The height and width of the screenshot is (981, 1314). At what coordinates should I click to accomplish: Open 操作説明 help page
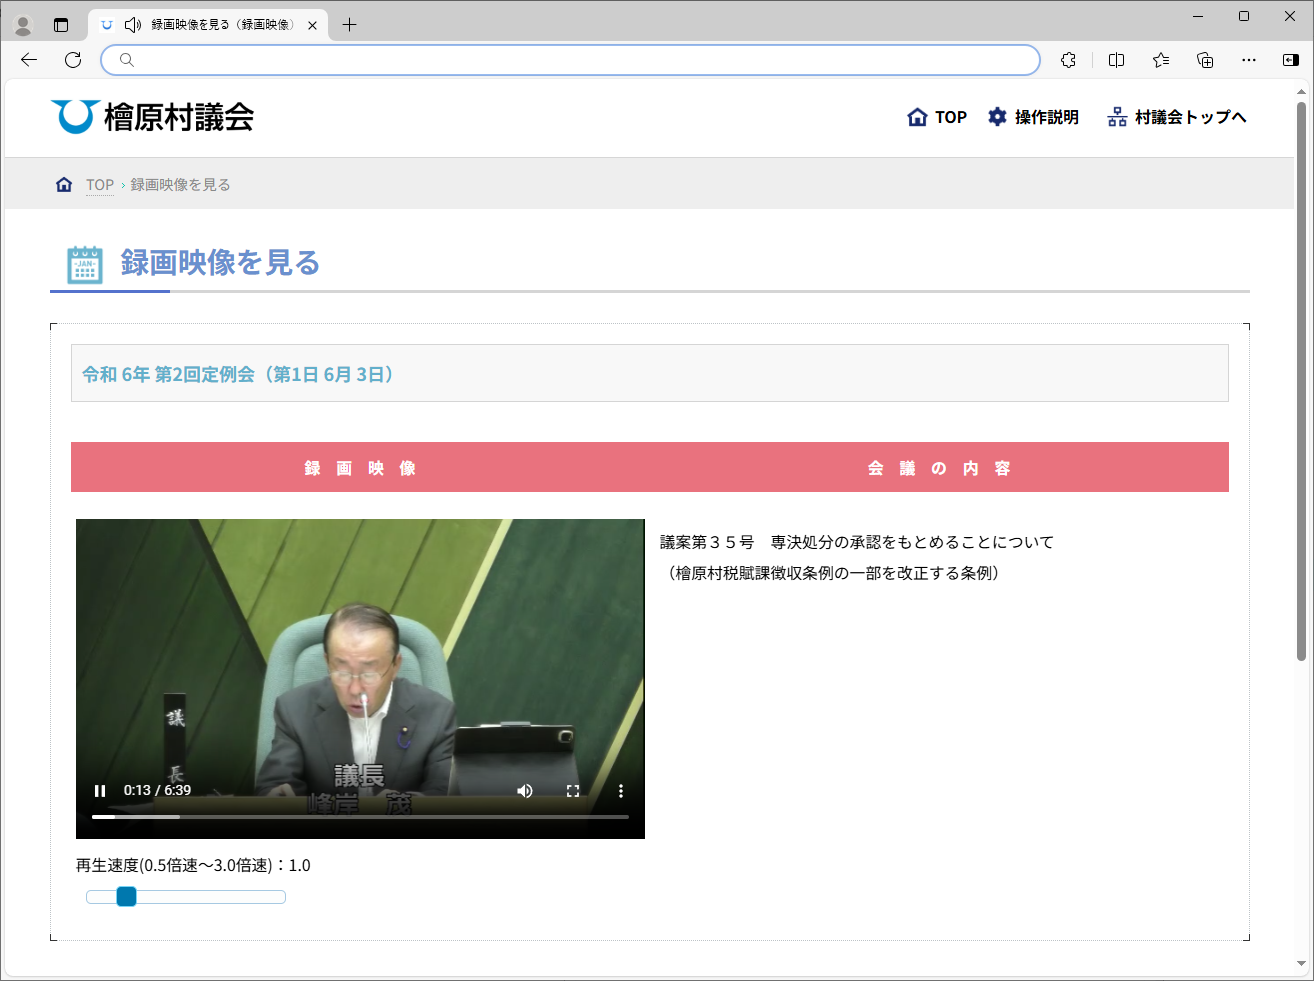(1034, 117)
